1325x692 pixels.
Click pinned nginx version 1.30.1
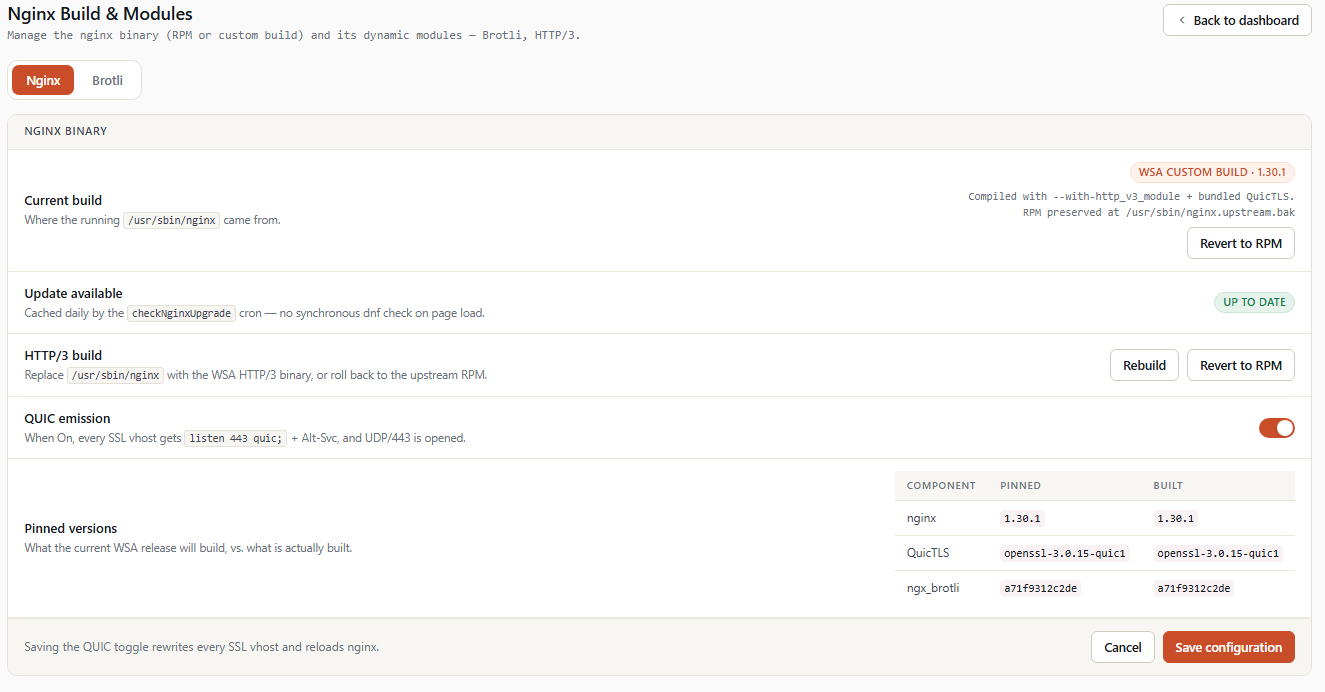click(1022, 519)
